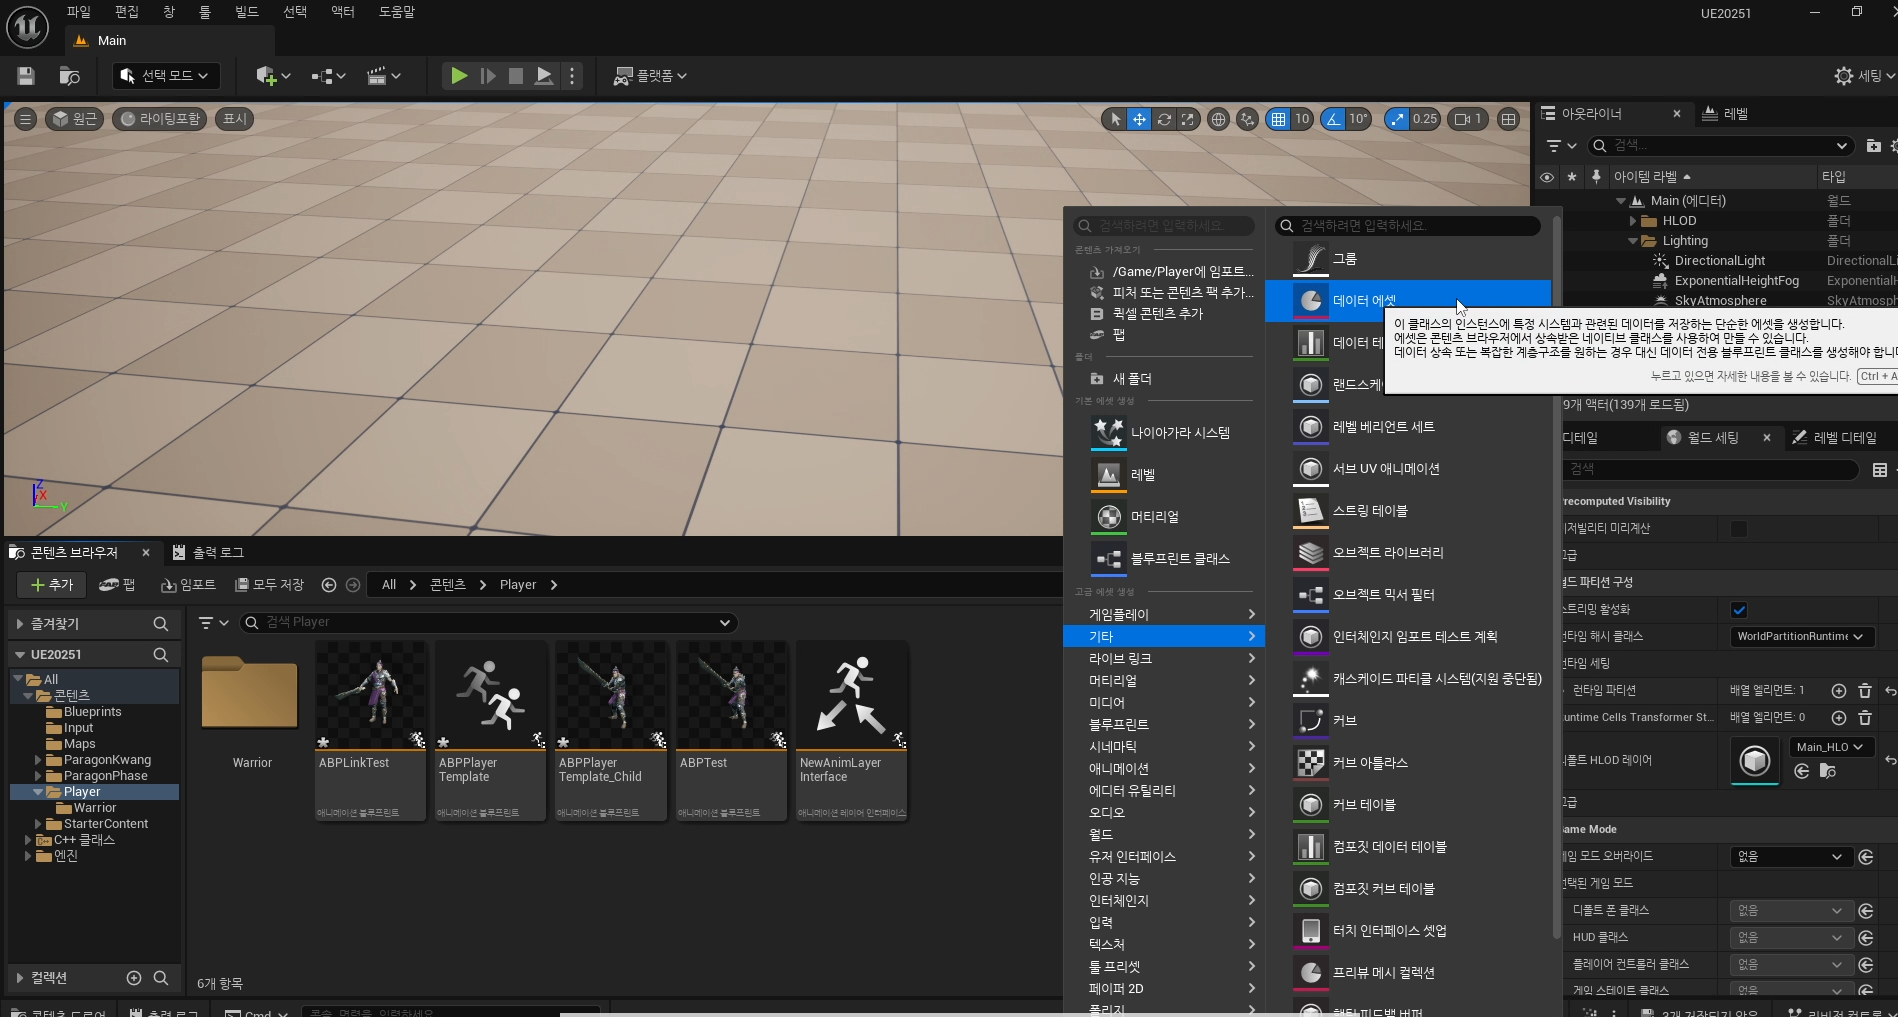Viewport: 1898px width, 1017px height.
Task: Toggle scale snapping in viewport
Action: 1396,119
